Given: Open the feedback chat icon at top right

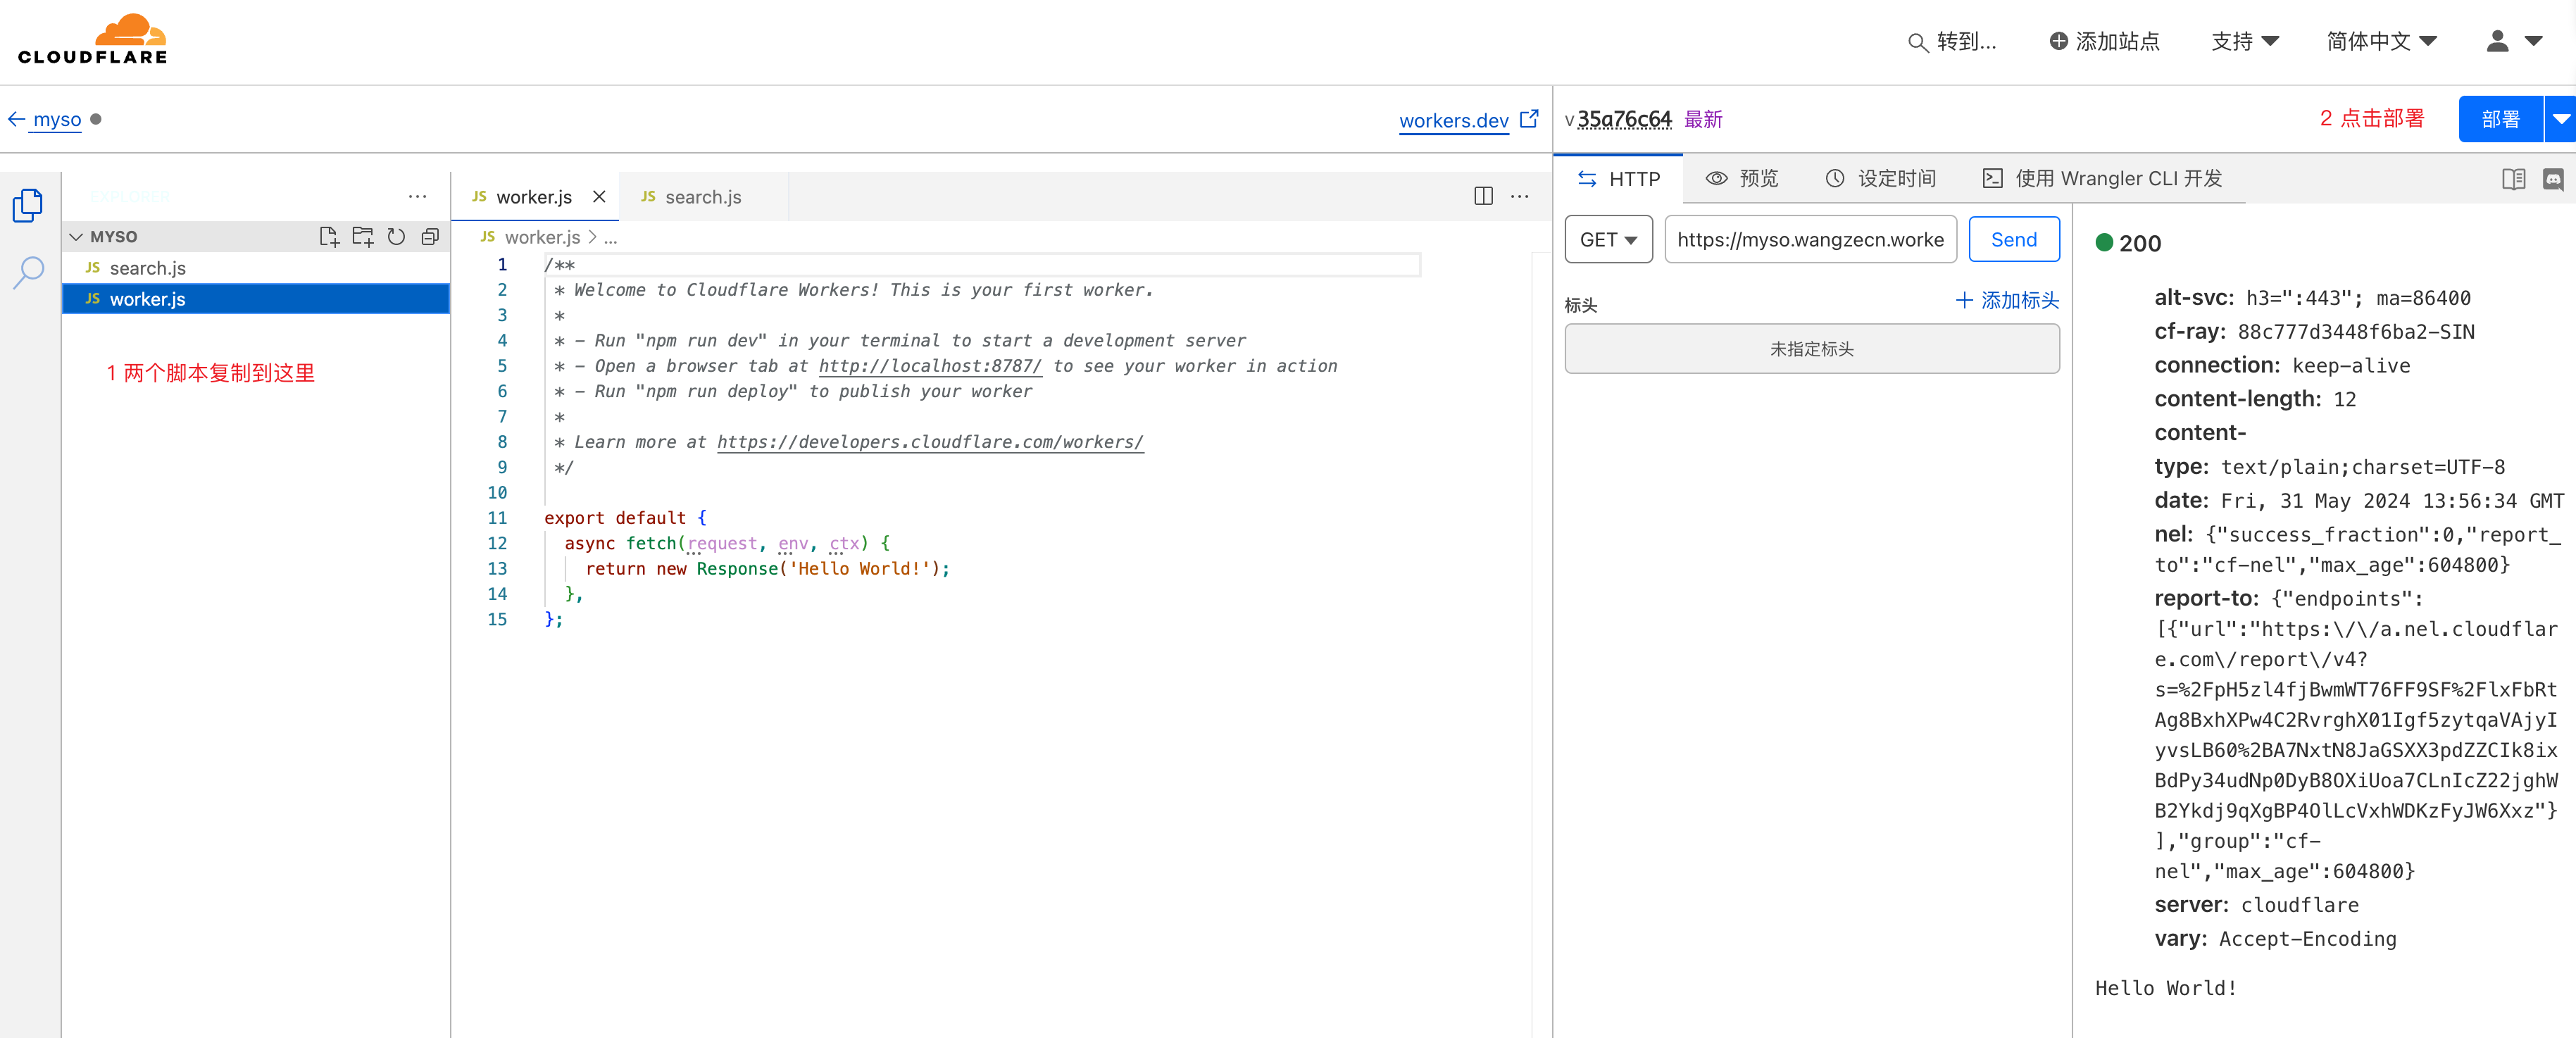Looking at the screenshot, I should pos(2552,179).
